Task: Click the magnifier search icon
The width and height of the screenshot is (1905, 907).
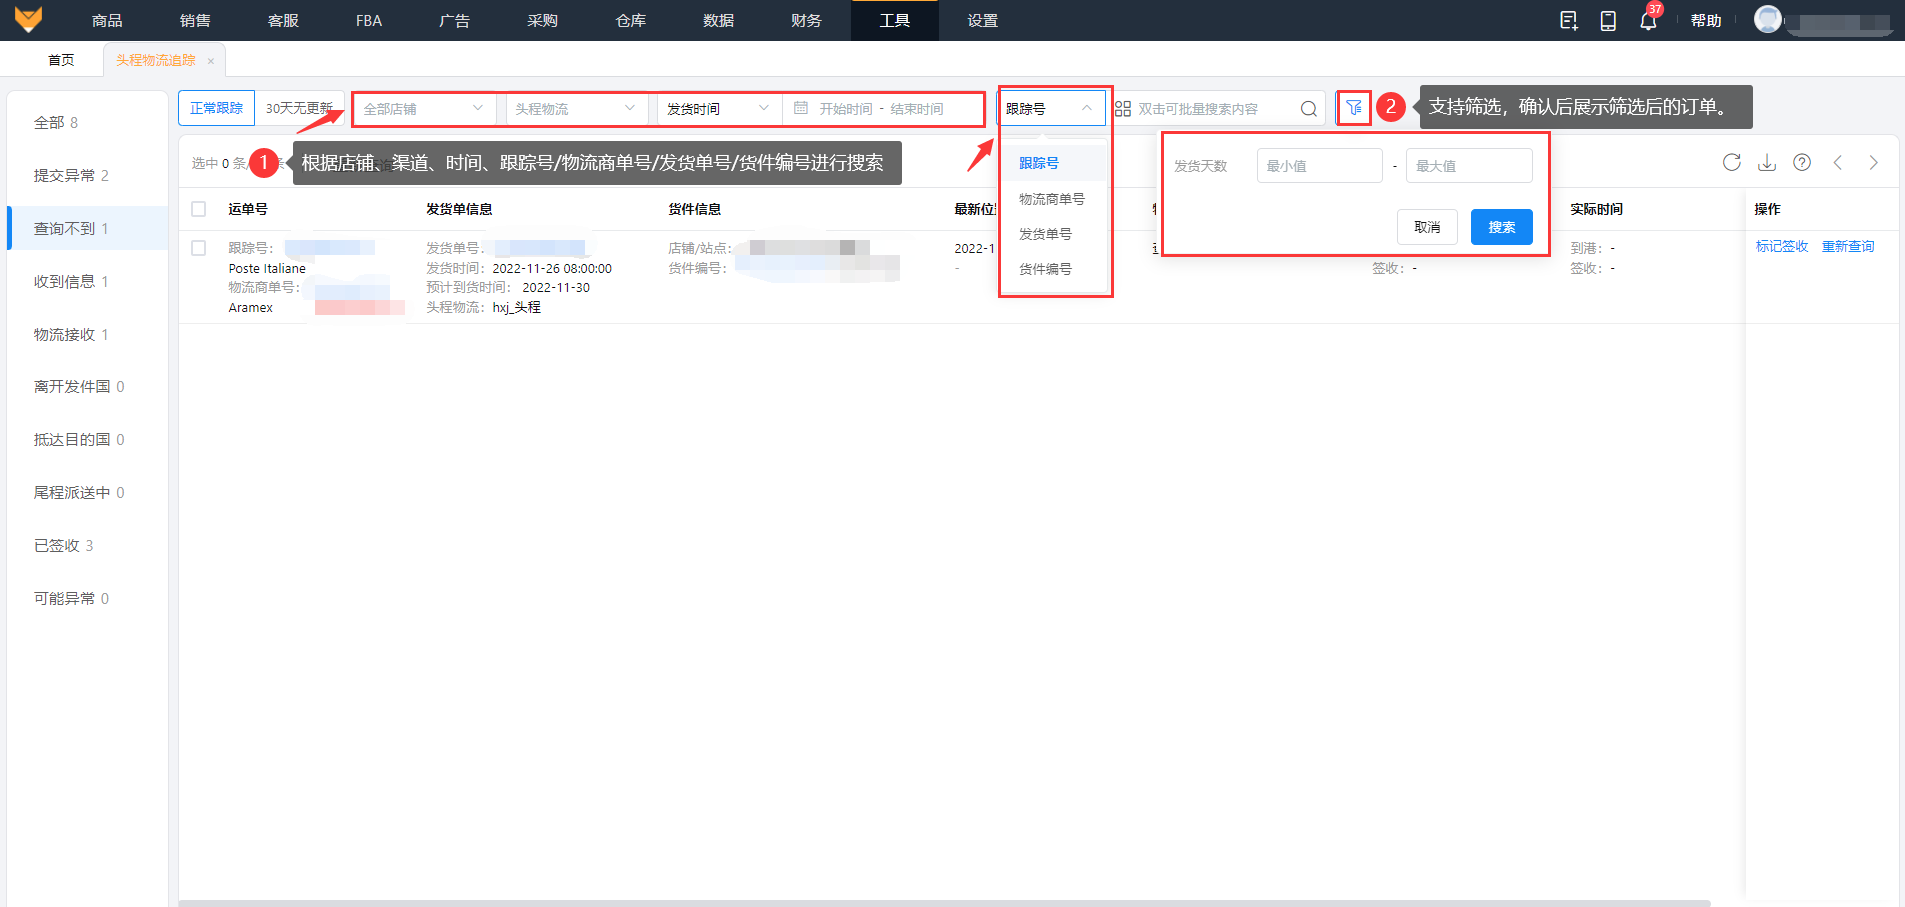Action: (1308, 108)
